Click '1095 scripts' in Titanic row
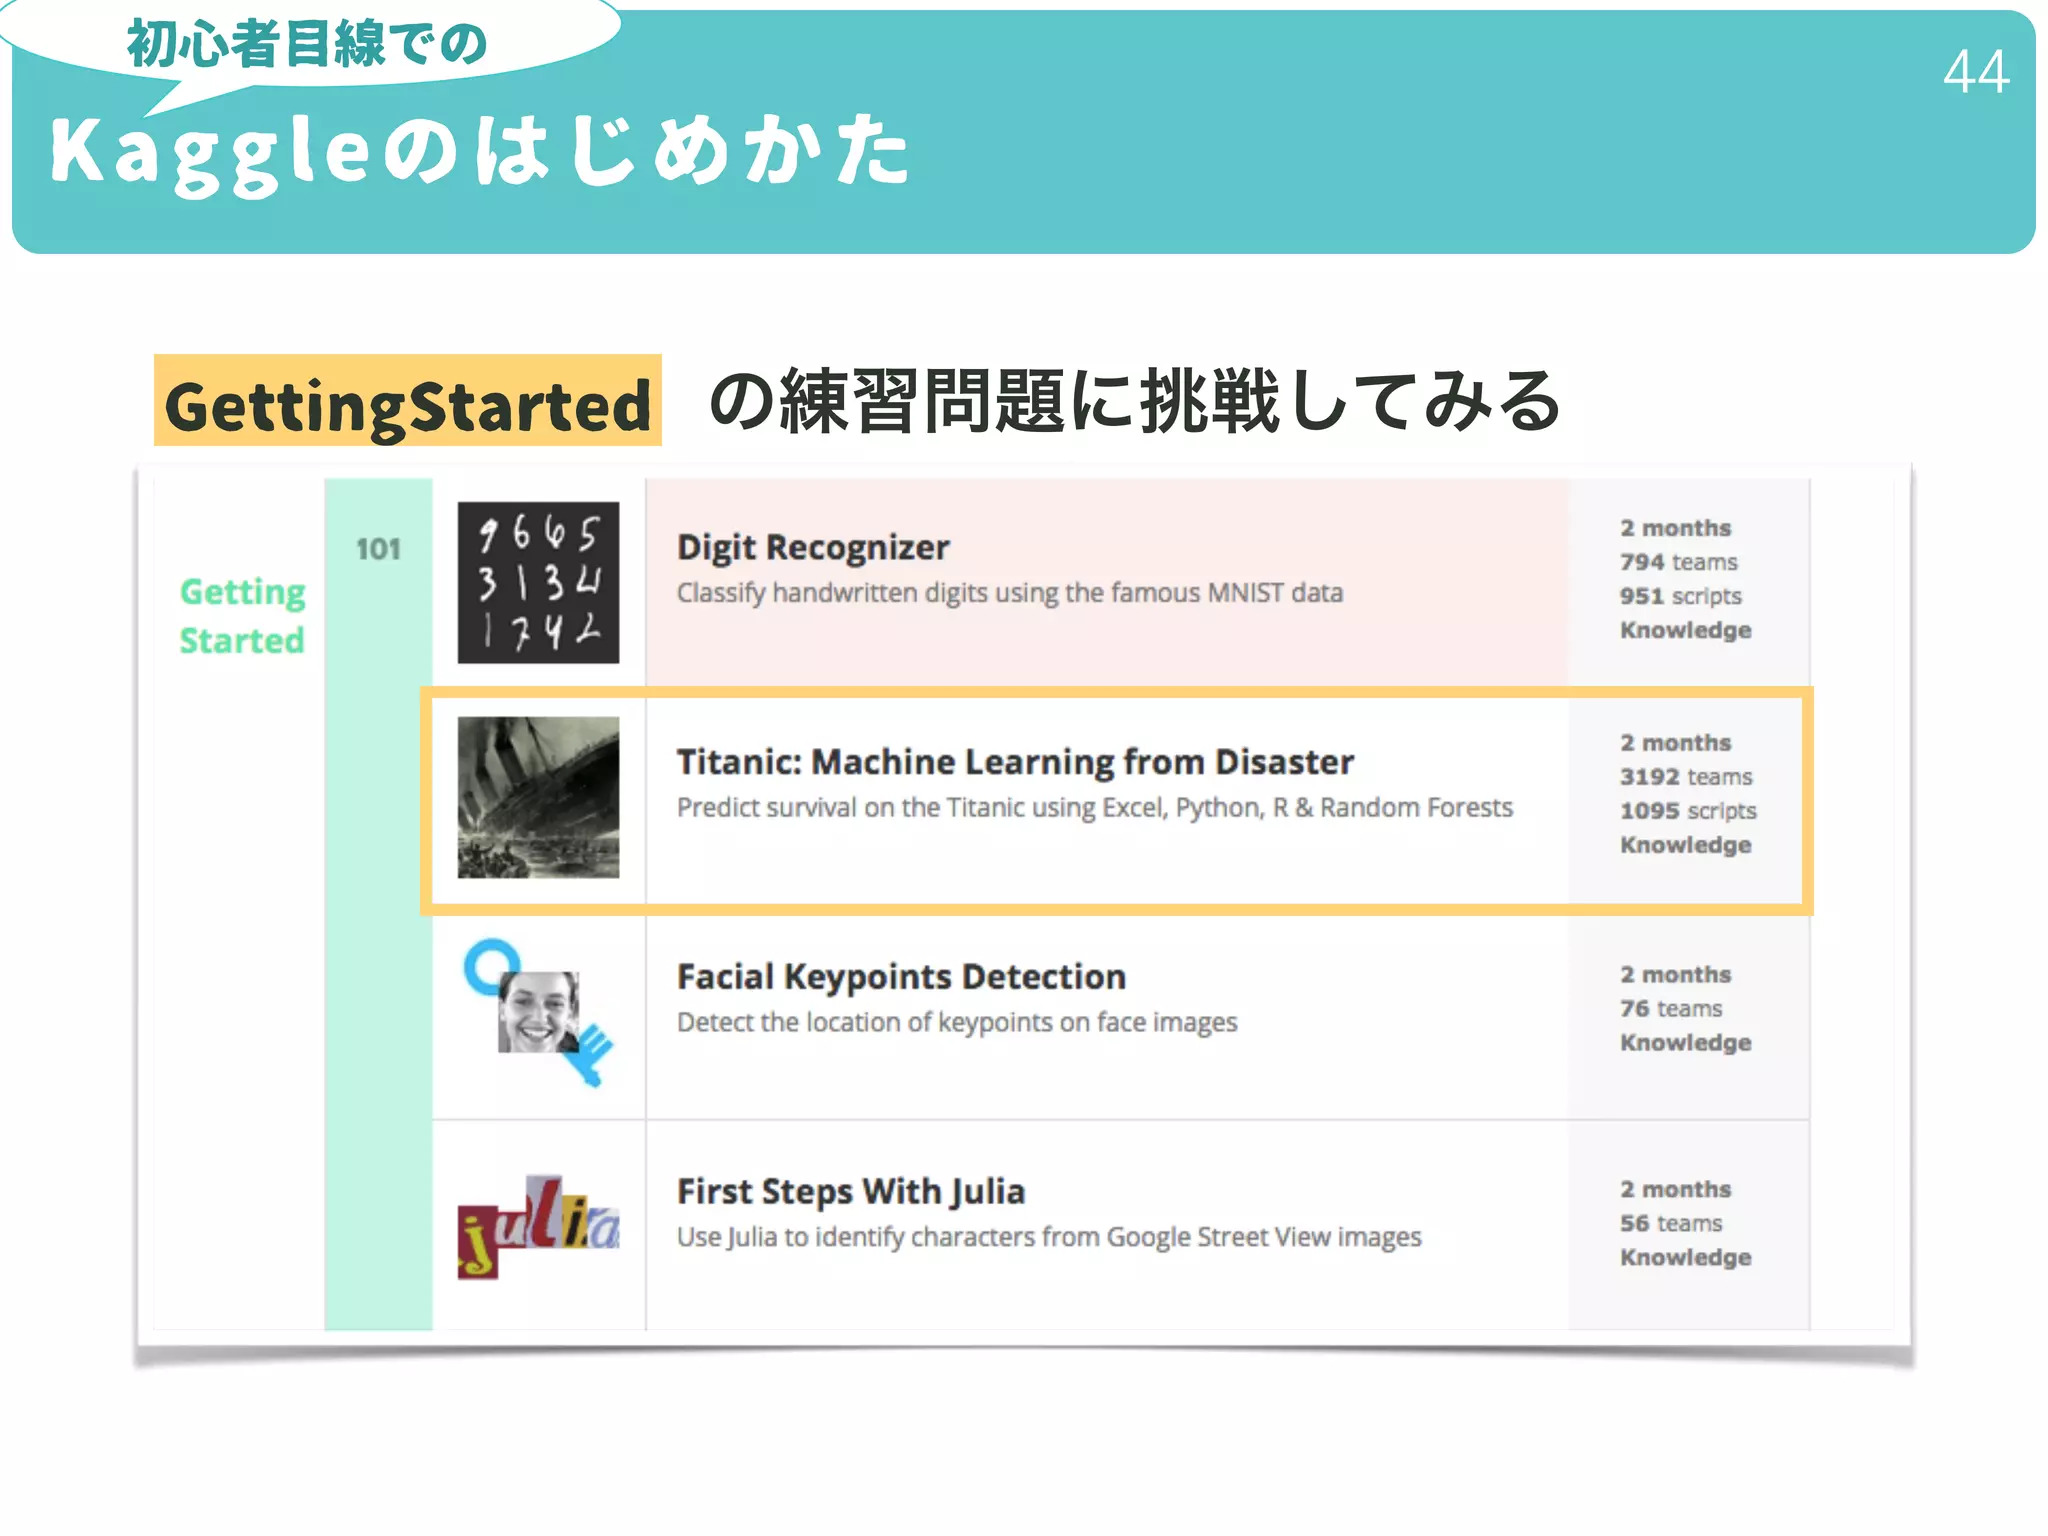The image size is (2048, 1536). [1688, 811]
